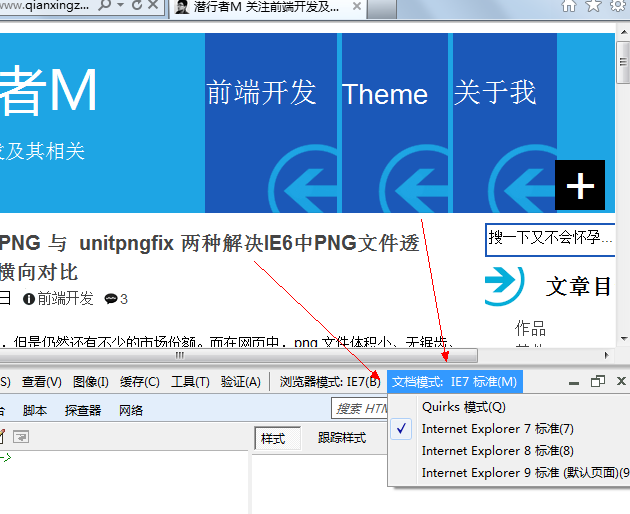Select Internet Explorer 8 标准 mode
The image size is (630, 514).
497,451
